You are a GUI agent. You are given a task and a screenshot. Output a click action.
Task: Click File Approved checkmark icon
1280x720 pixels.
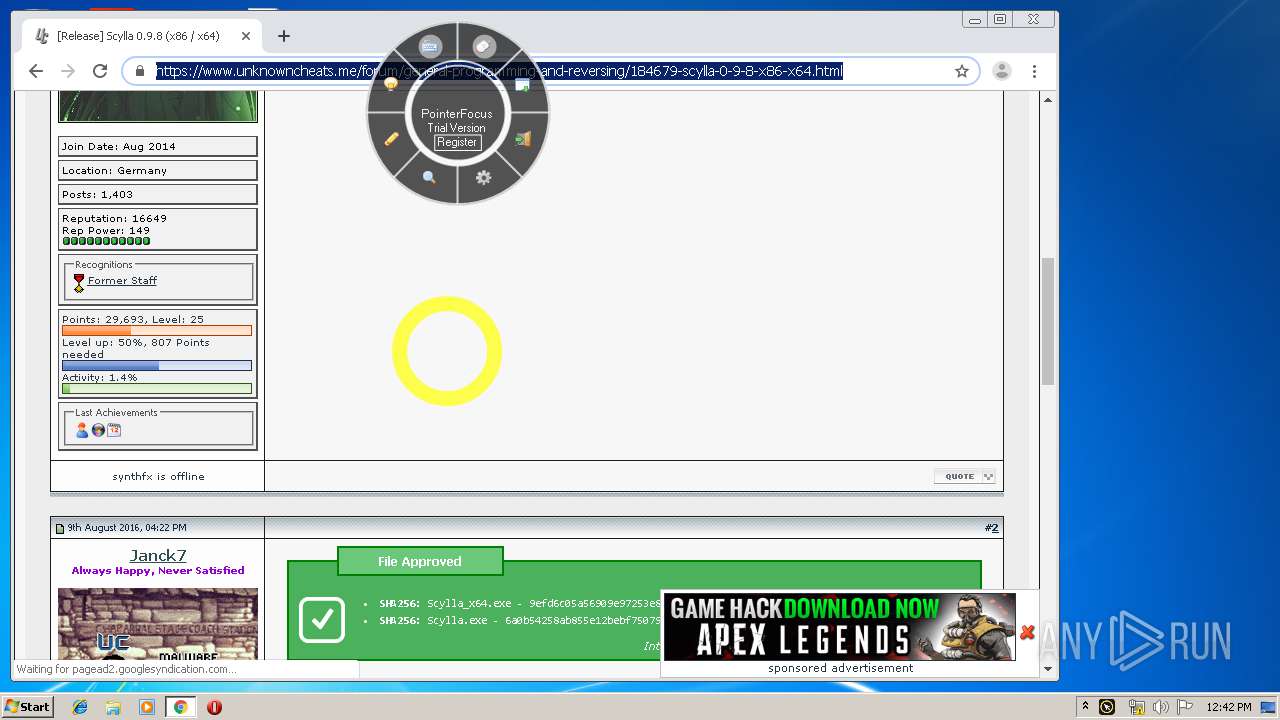pos(322,620)
